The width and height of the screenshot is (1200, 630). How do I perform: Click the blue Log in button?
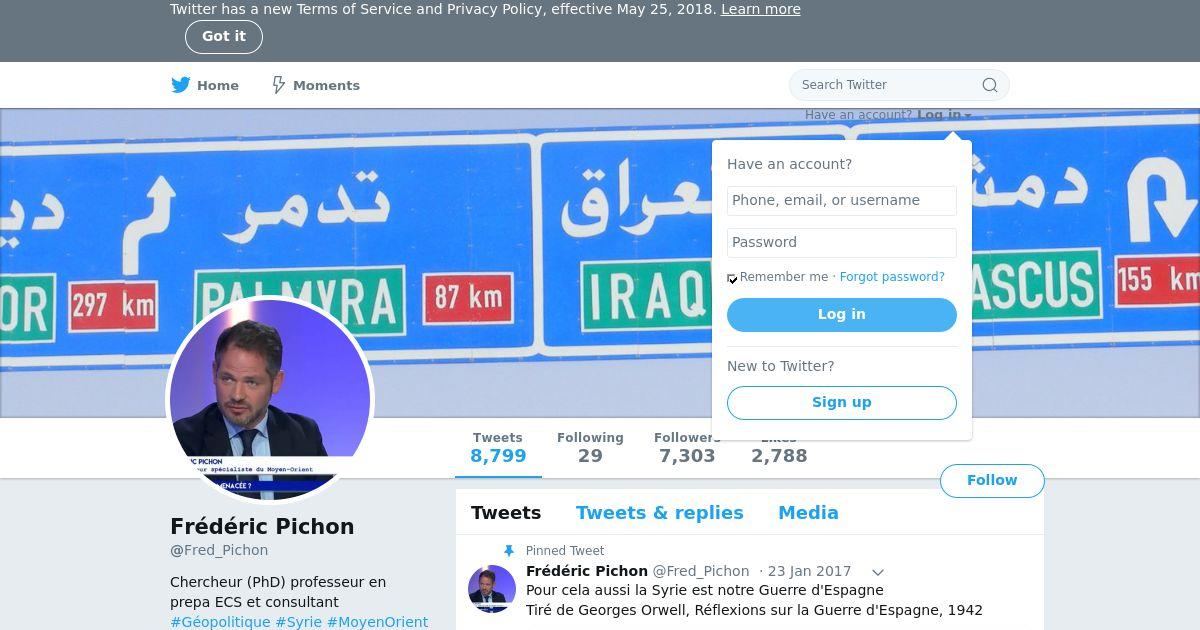(842, 314)
